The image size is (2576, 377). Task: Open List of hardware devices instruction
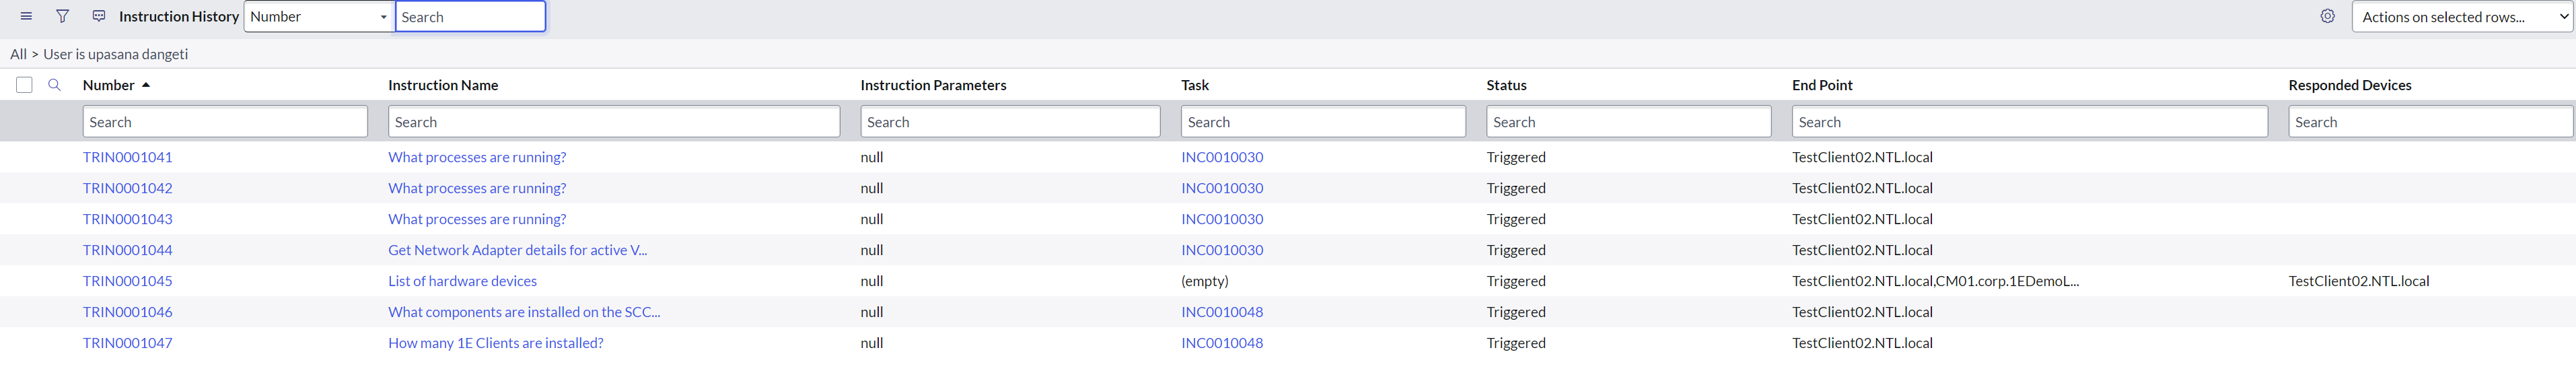click(462, 281)
